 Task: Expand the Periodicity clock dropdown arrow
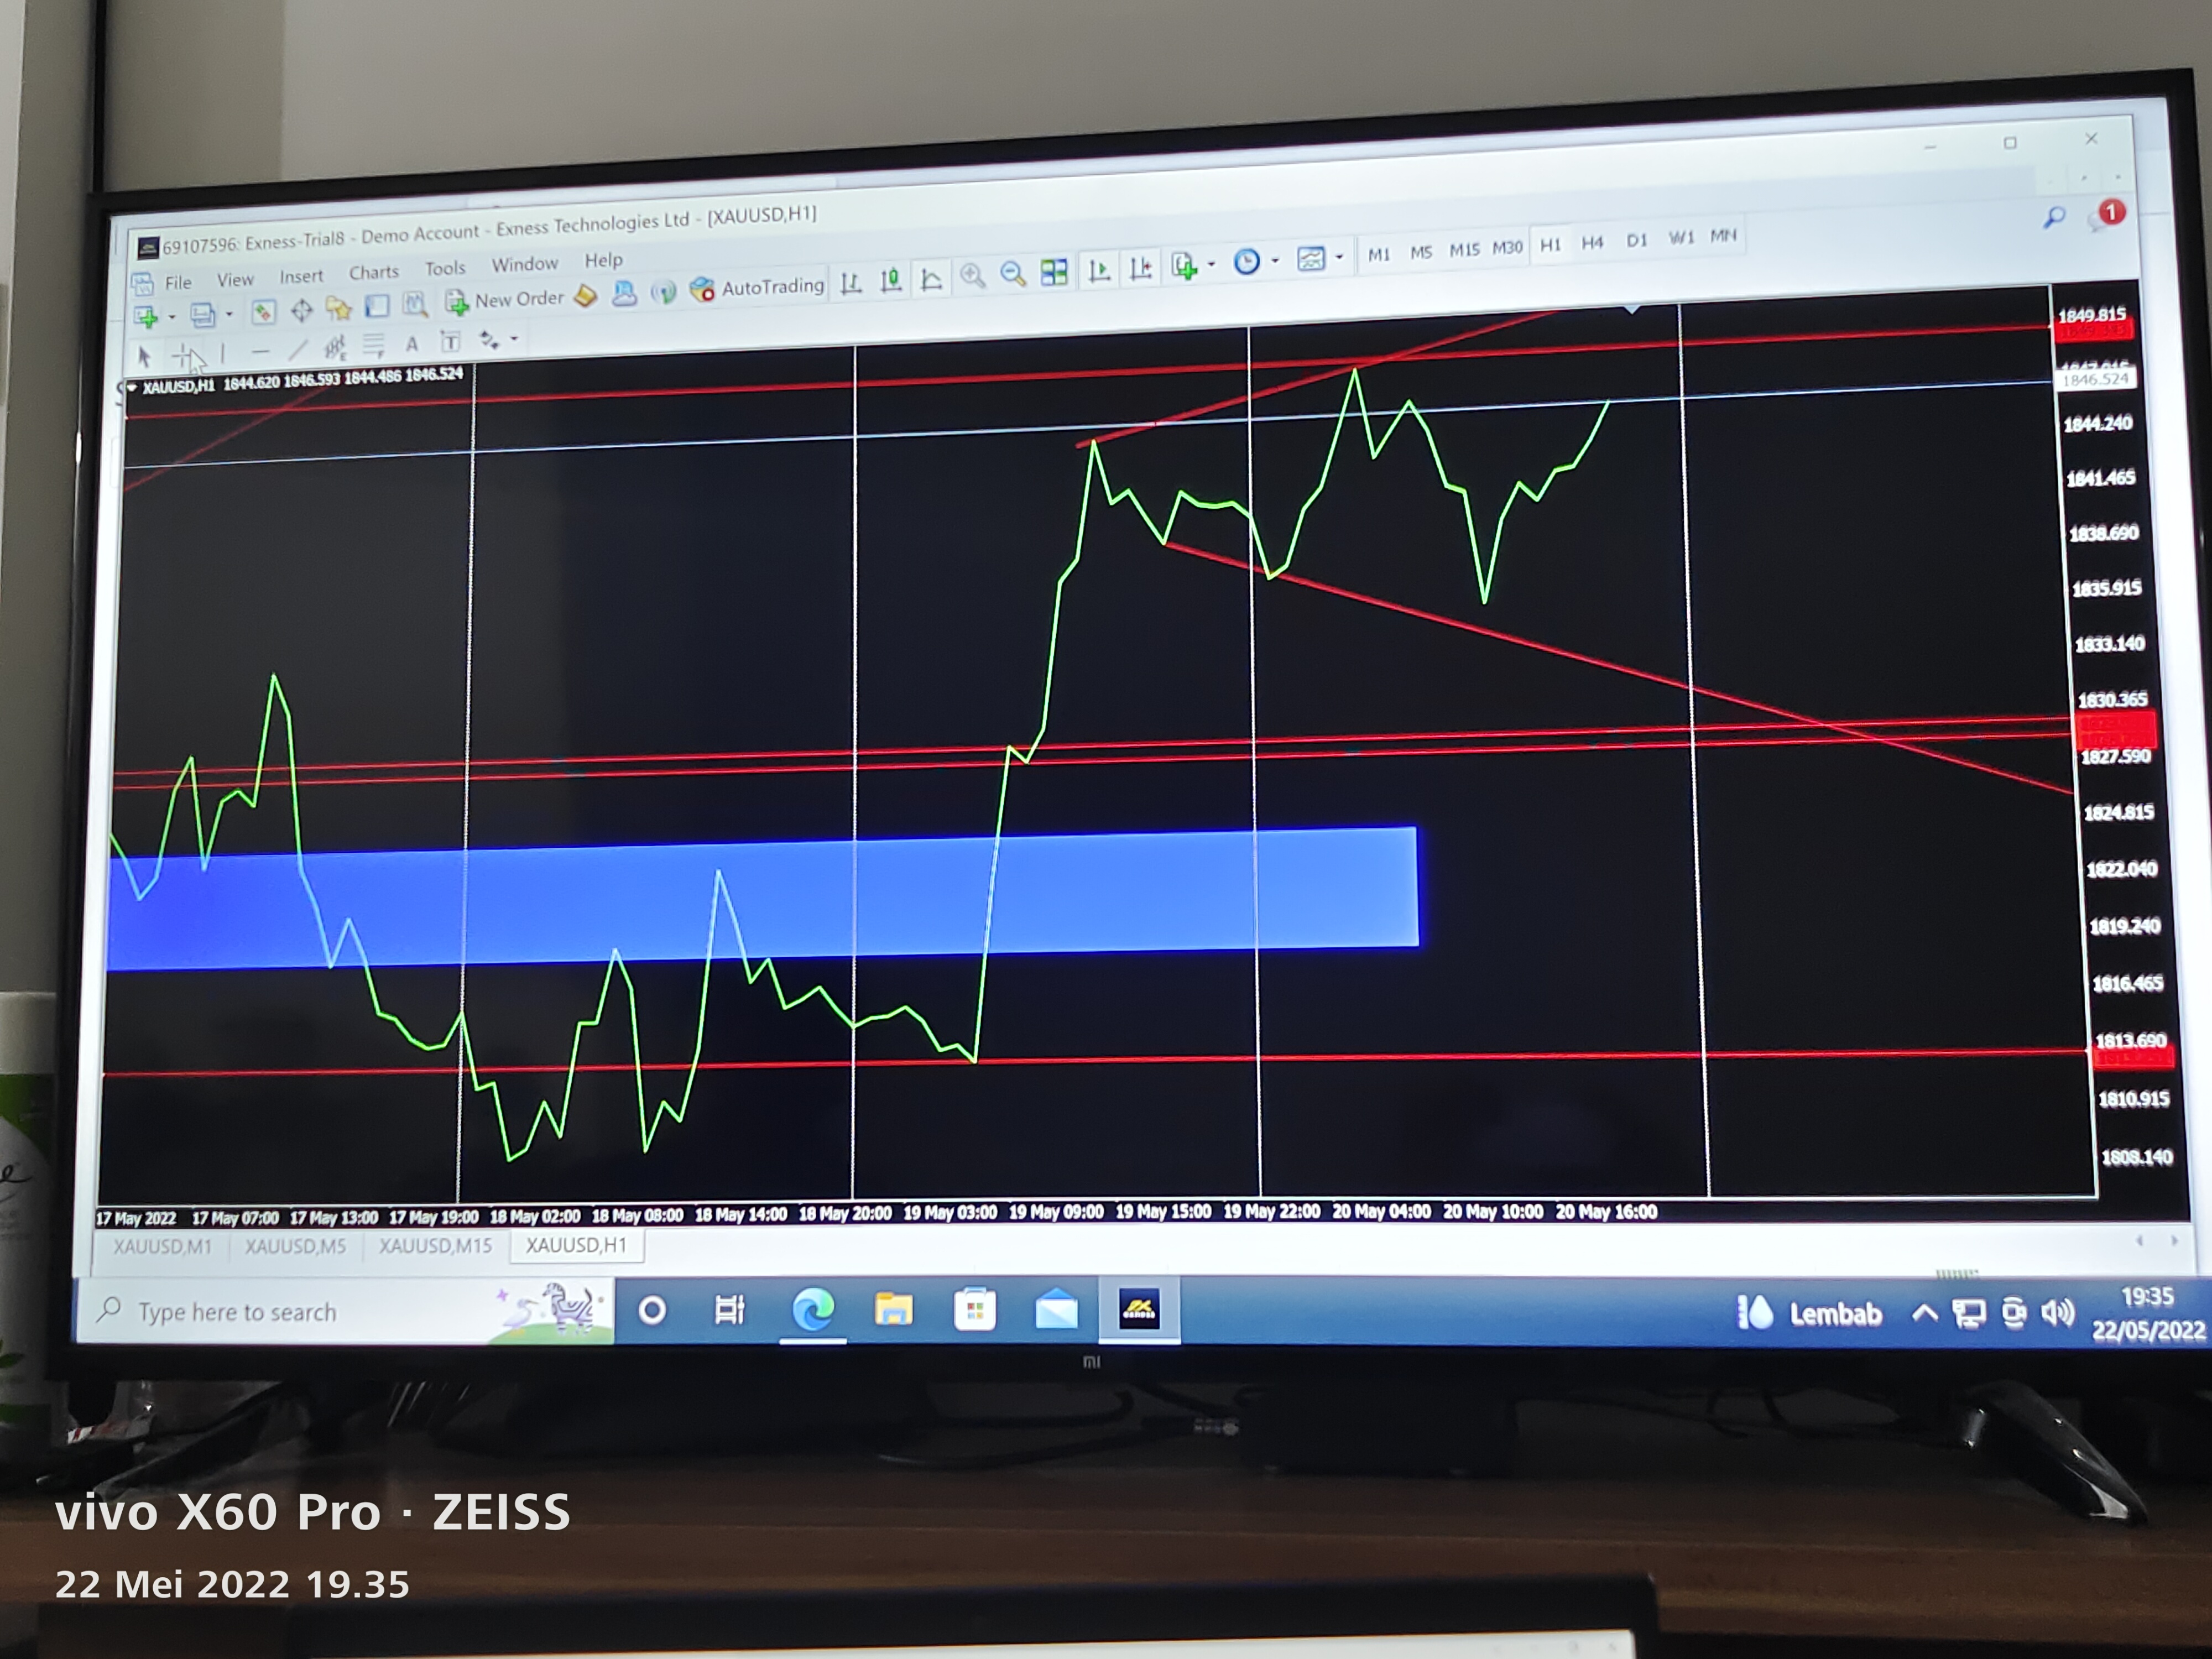[1275, 261]
